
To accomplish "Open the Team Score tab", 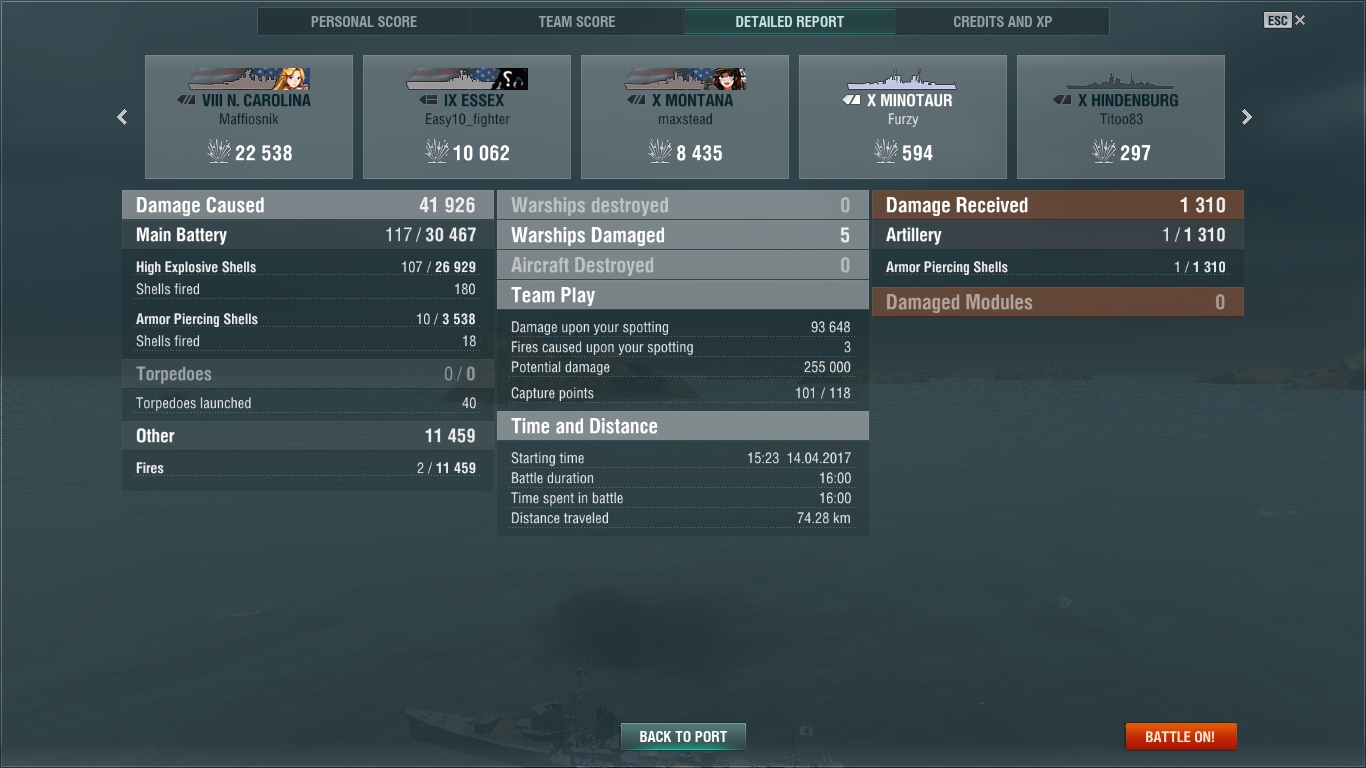I will pyautogui.click(x=577, y=21).
